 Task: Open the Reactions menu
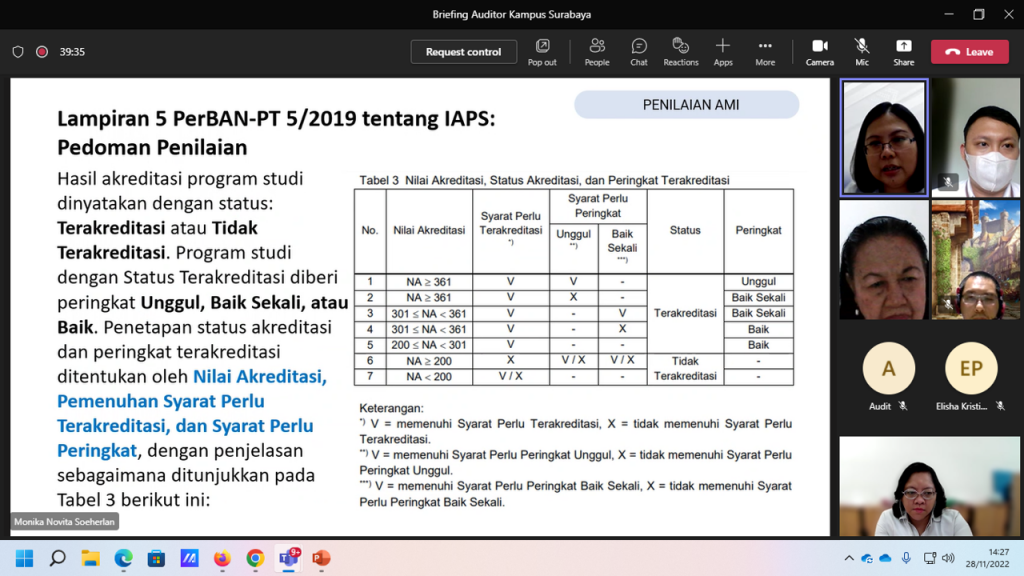click(x=680, y=52)
